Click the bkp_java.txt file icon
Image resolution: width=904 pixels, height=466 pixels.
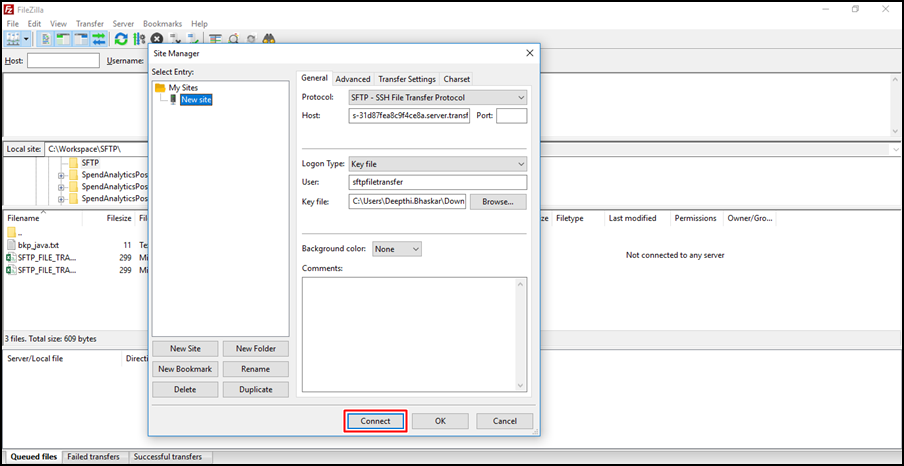(12, 245)
